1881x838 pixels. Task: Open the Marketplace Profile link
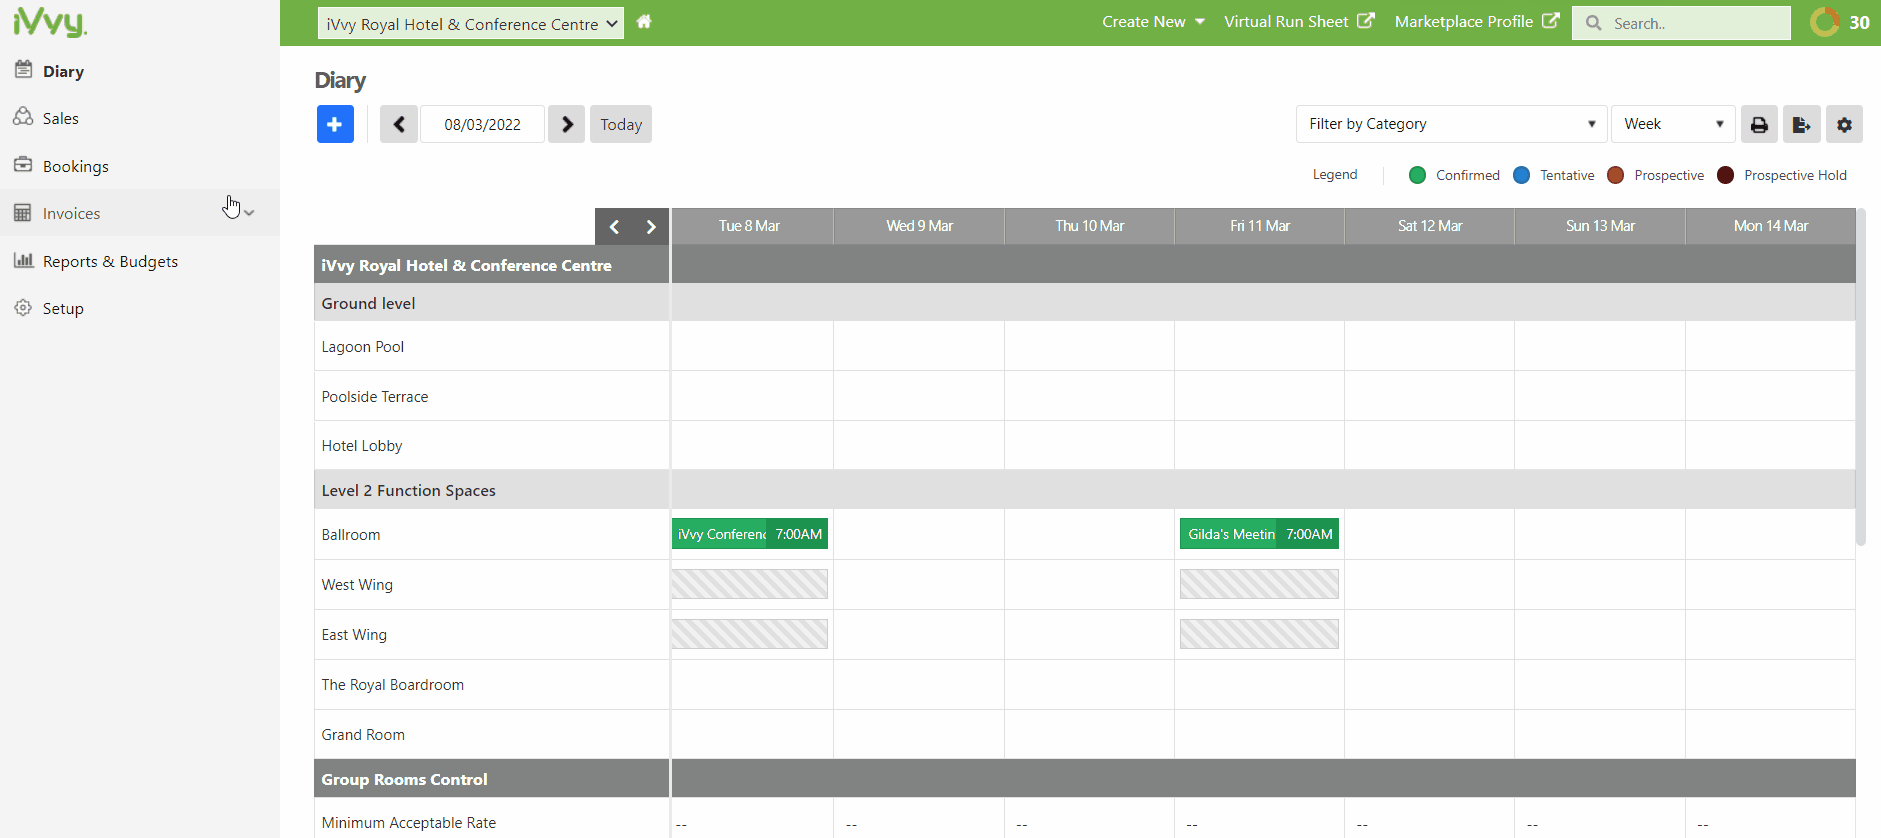1464,21
